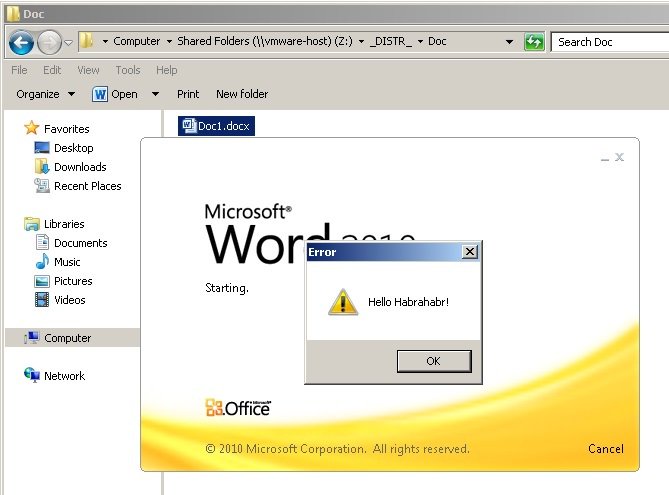Open the Tools menu
The width and height of the screenshot is (669, 495).
[128, 70]
